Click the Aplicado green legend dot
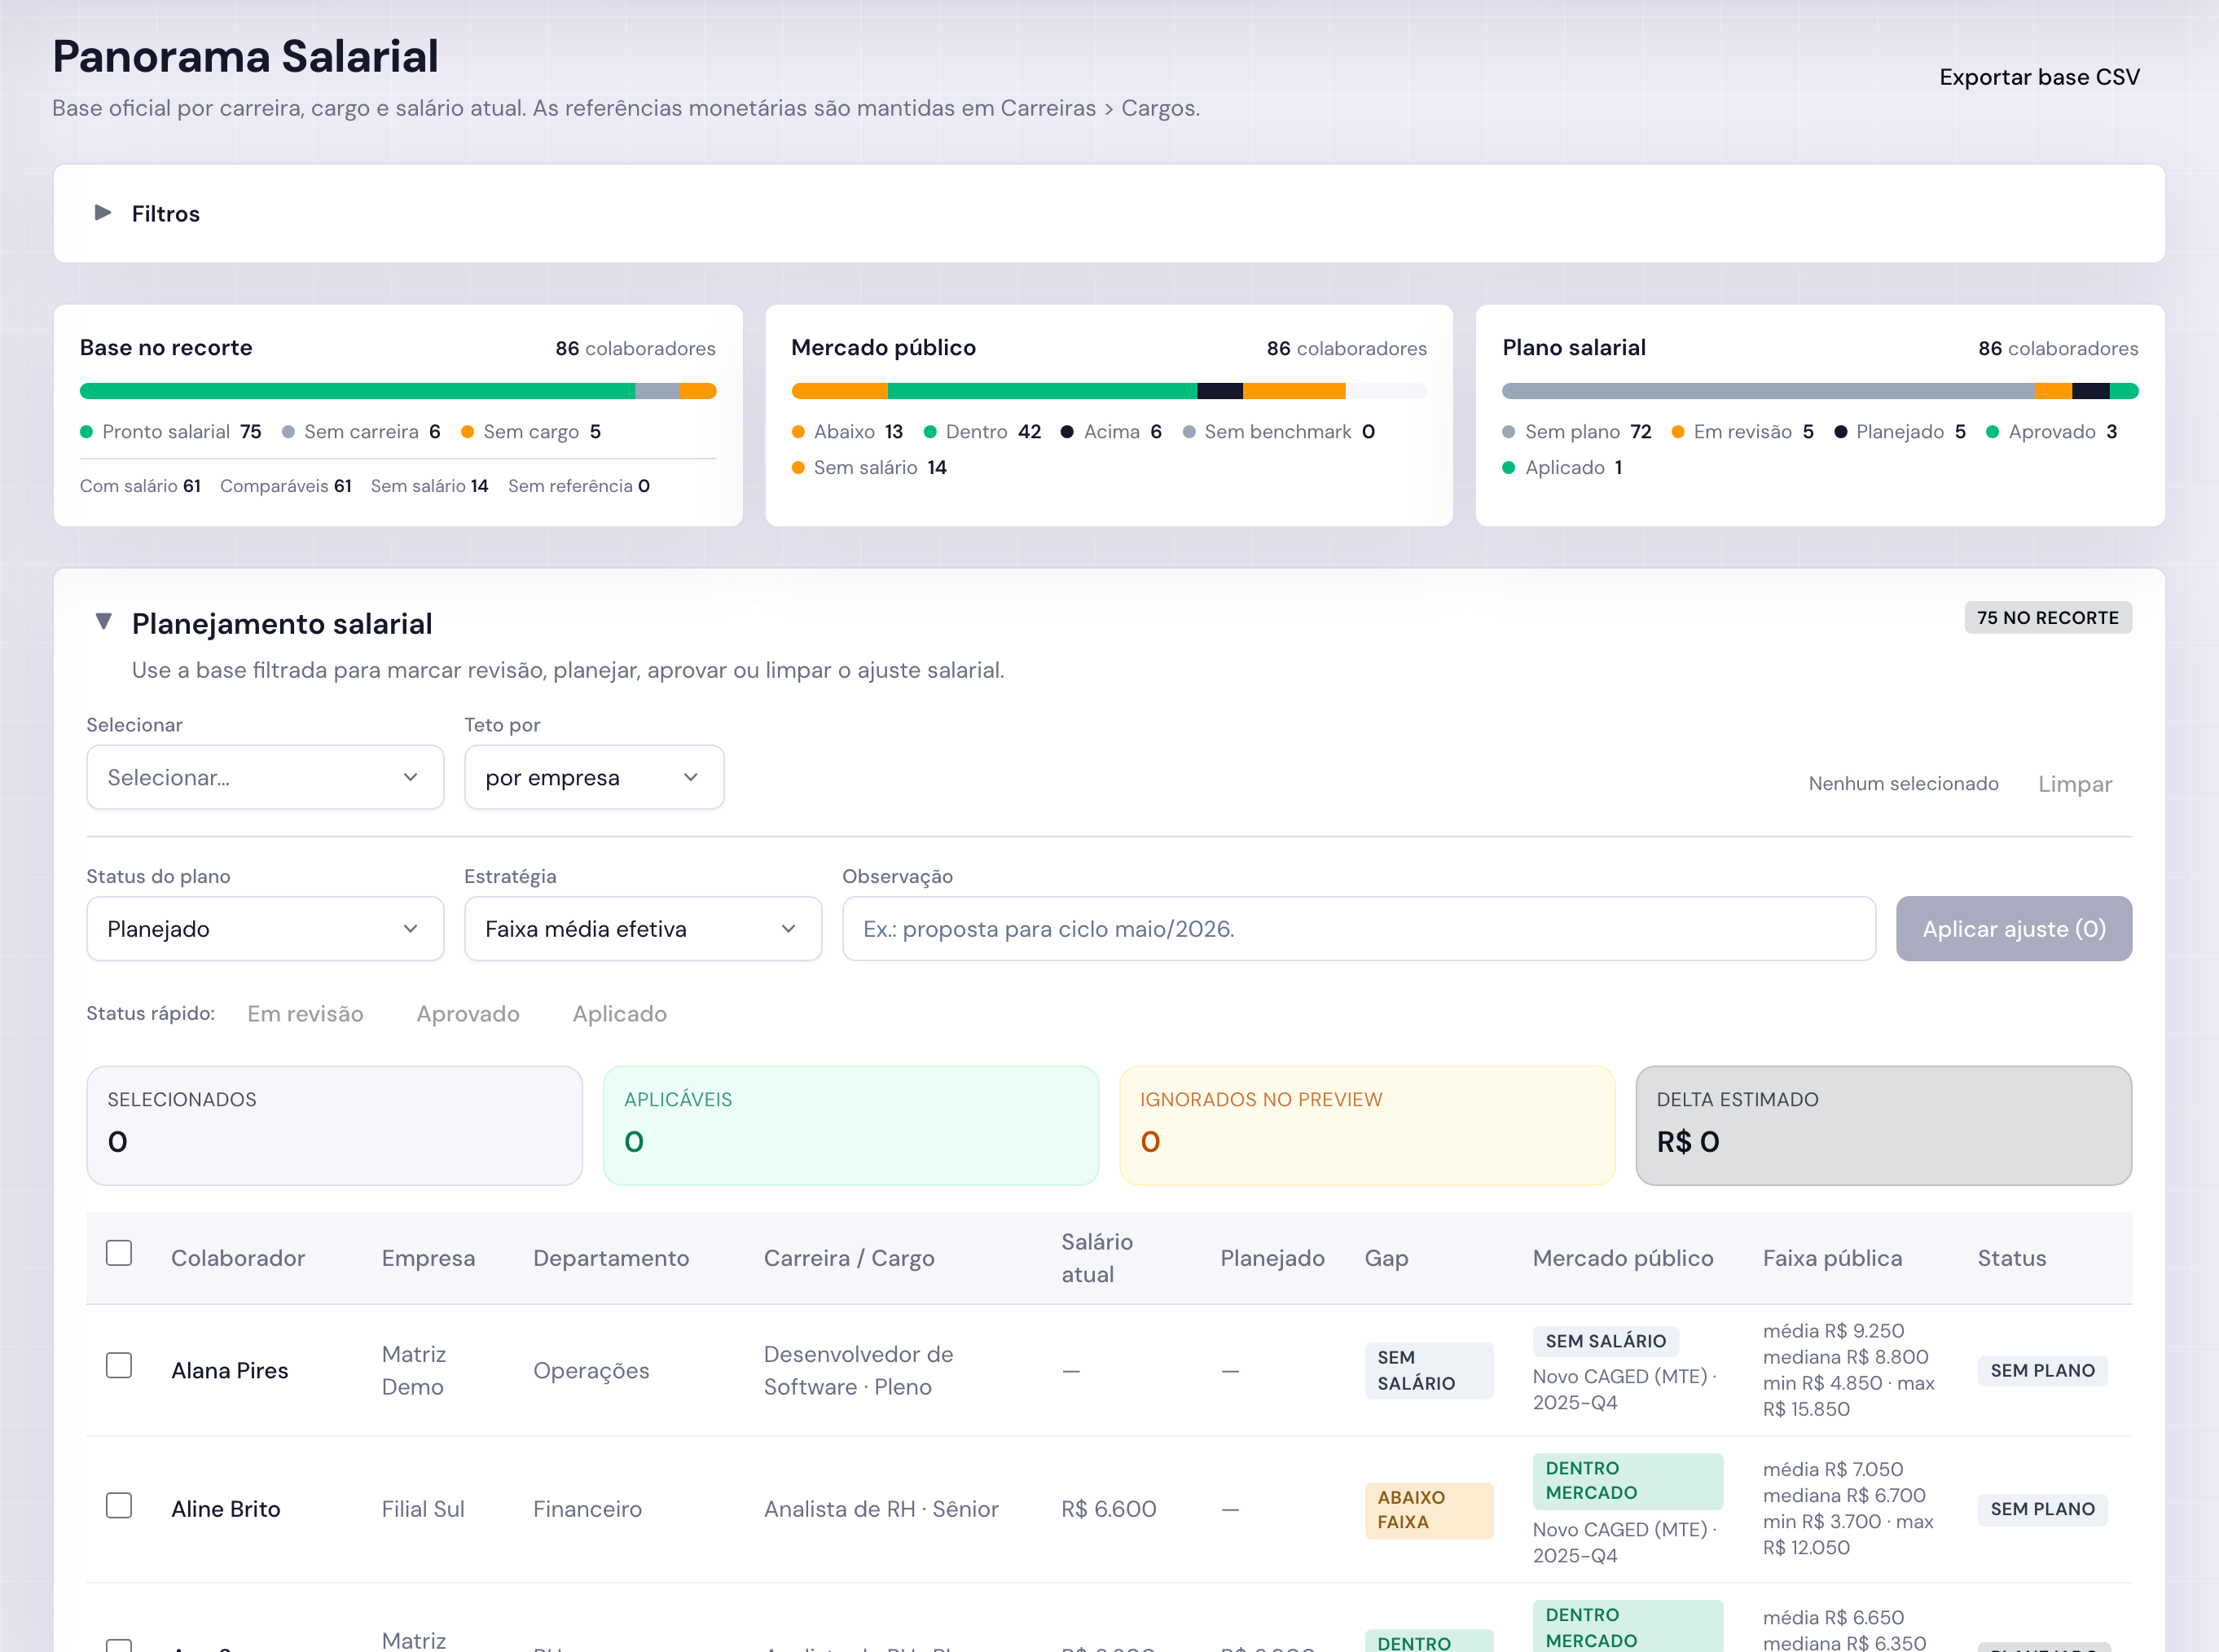2219x1652 pixels. (1509, 468)
